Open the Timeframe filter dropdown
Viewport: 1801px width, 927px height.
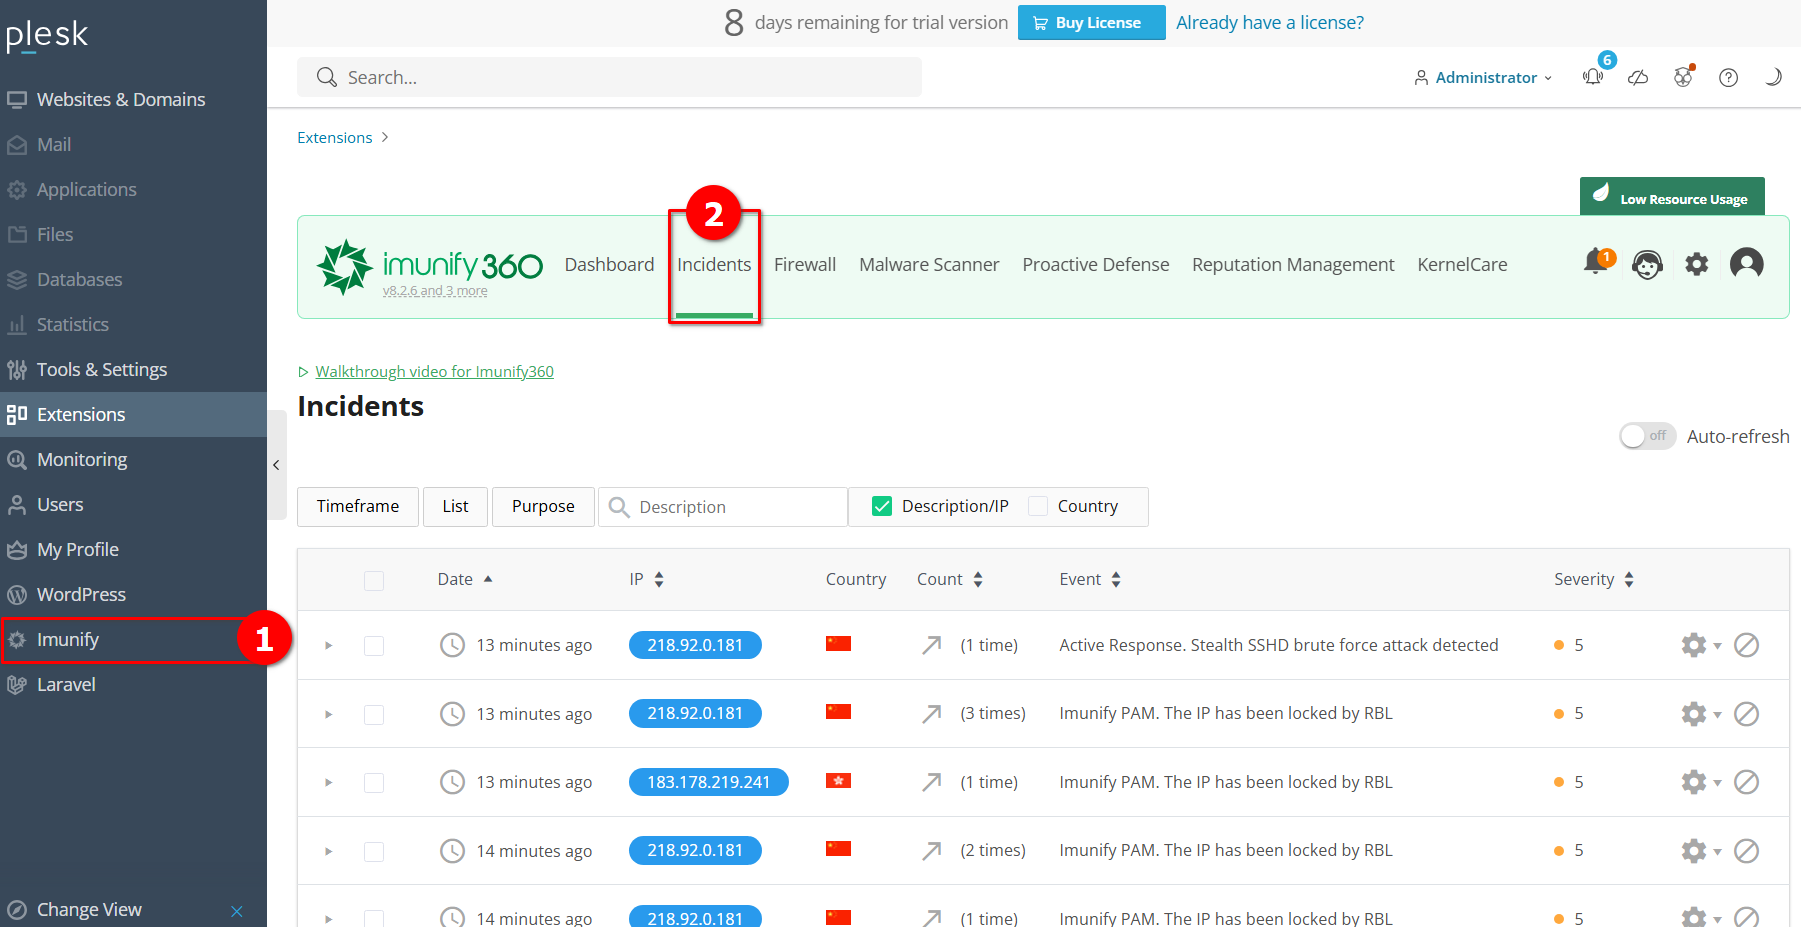point(358,506)
